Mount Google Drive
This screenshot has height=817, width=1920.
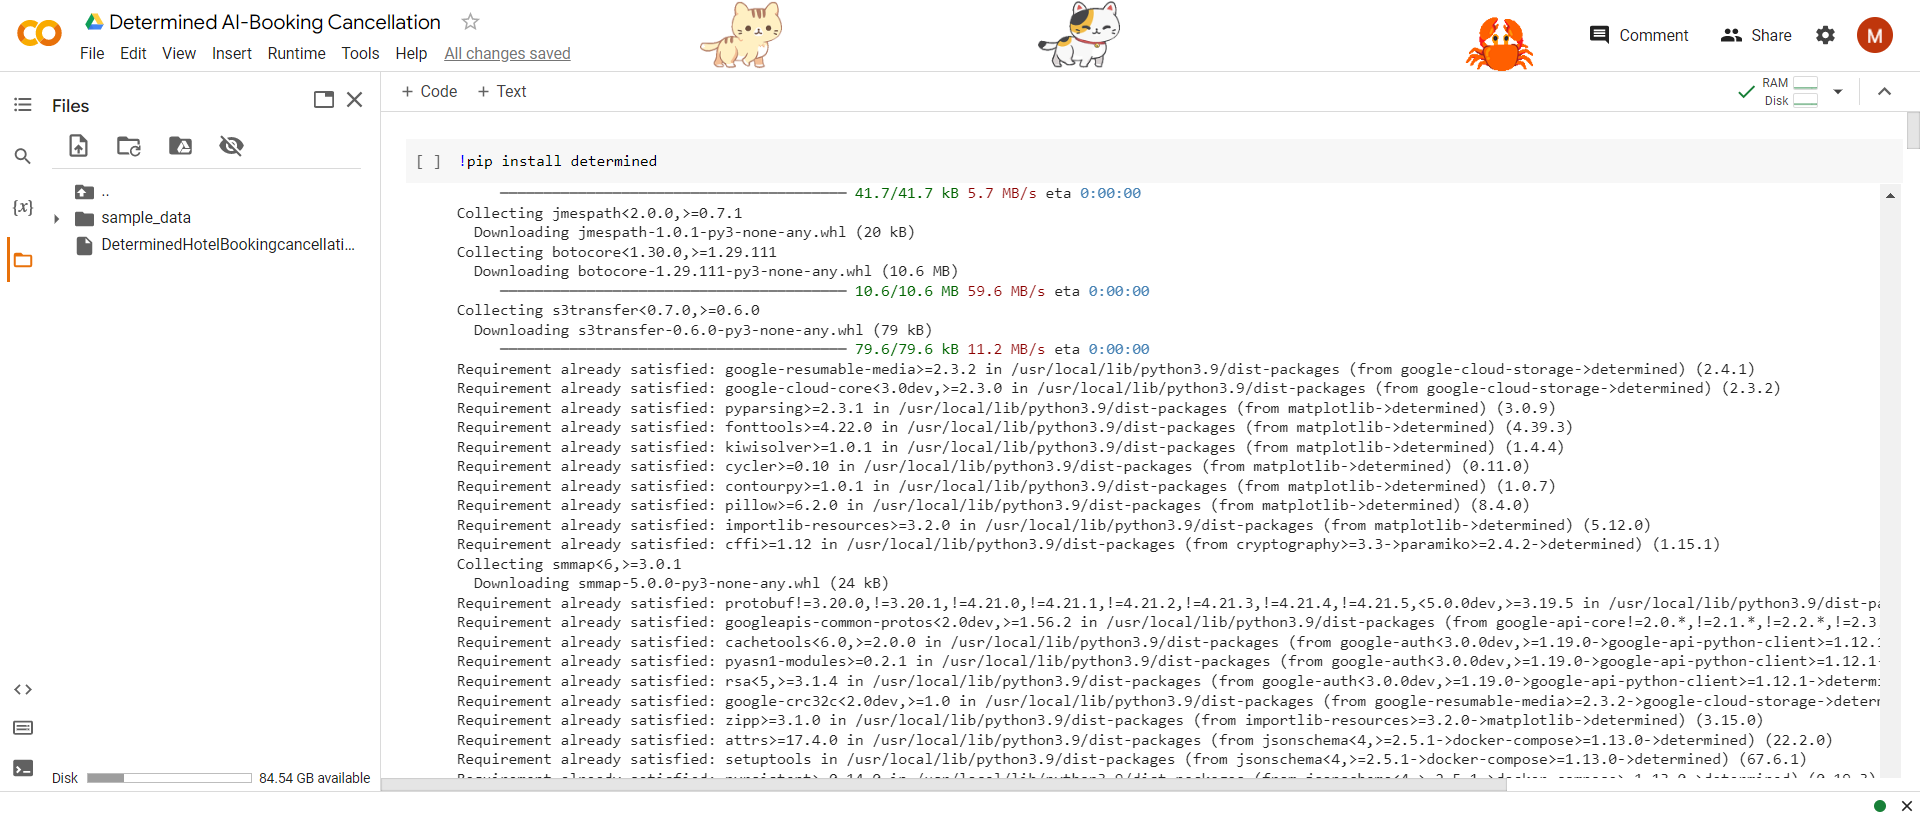180,146
